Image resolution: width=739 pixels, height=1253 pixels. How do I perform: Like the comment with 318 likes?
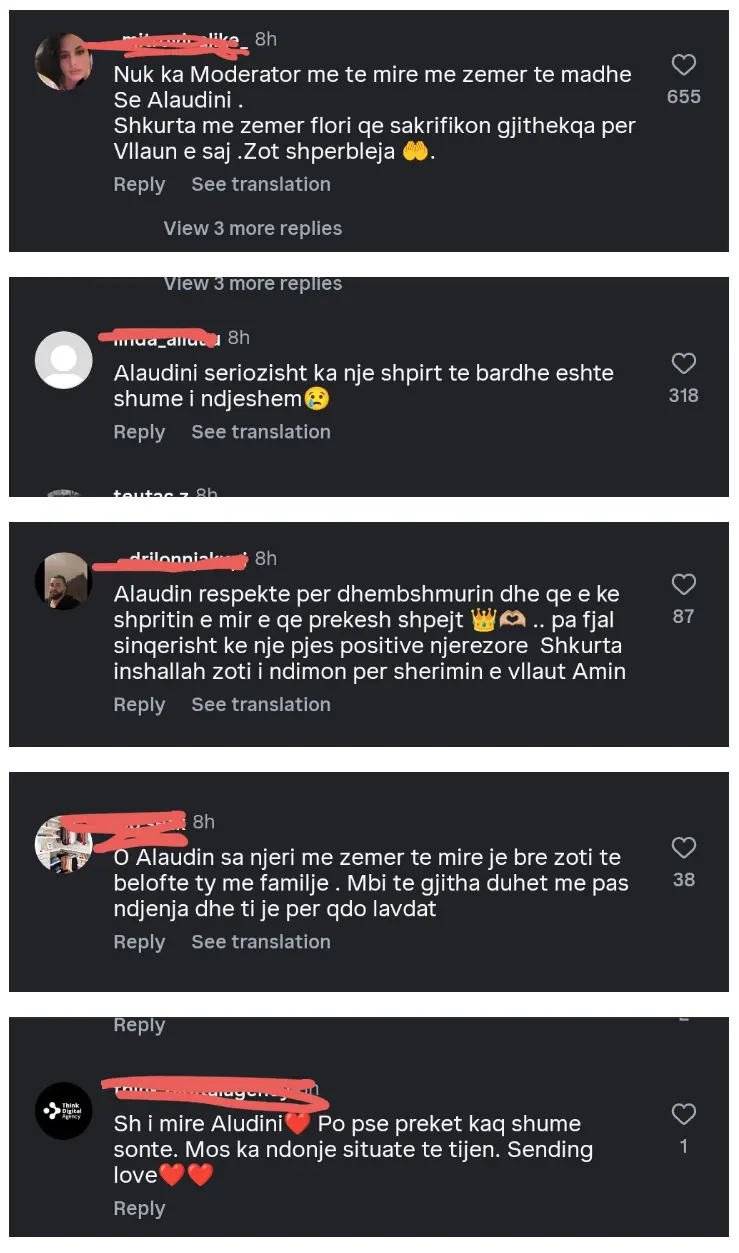(x=684, y=364)
